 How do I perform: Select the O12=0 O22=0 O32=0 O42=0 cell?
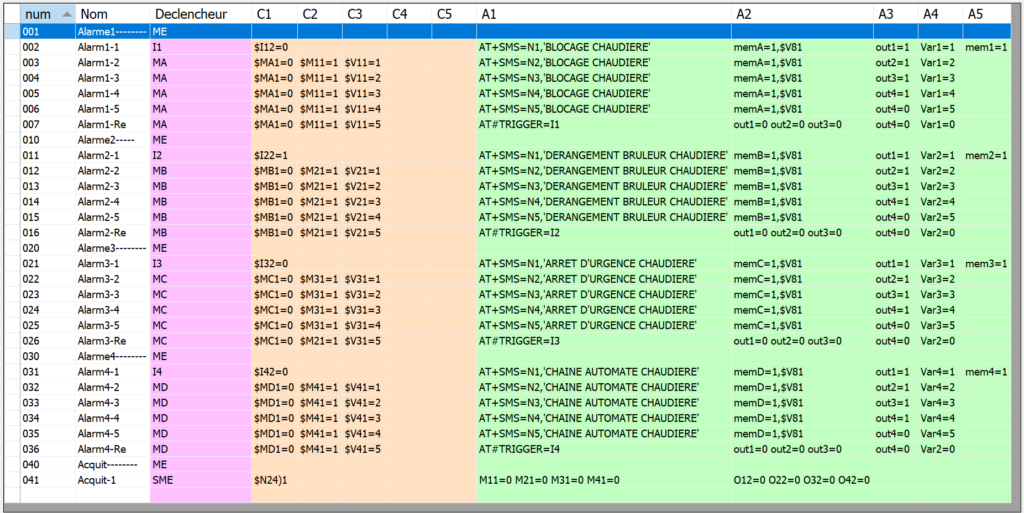click(x=801, y=480)
